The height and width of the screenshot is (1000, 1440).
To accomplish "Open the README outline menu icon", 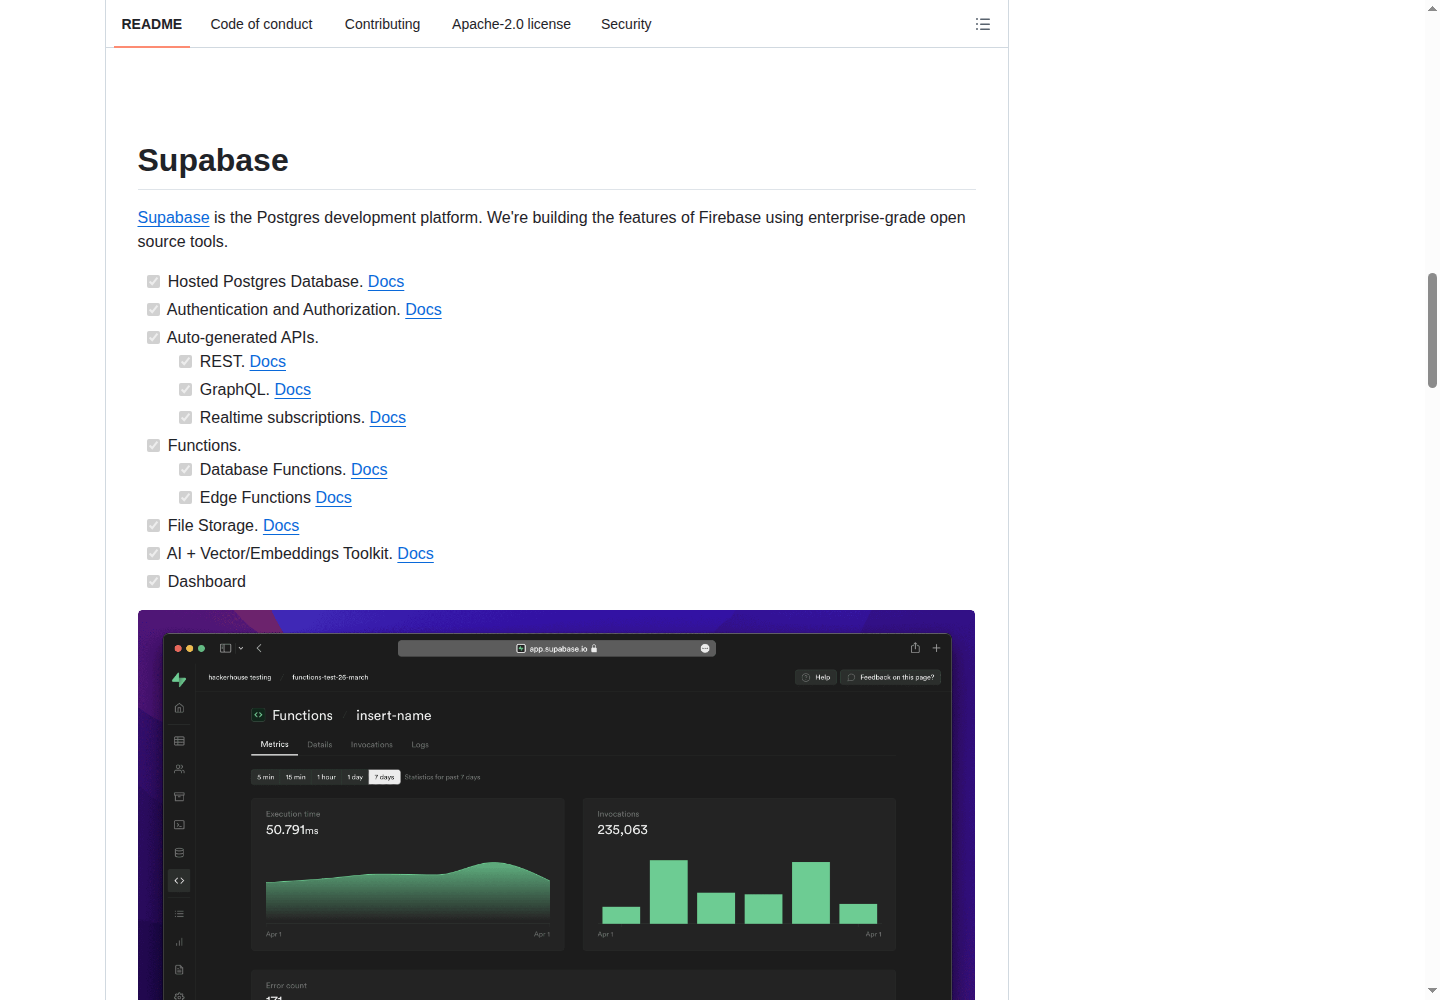I will click(x=983, y=24).
